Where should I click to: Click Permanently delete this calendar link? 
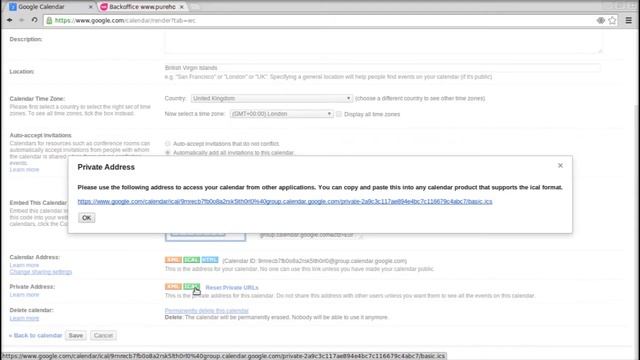click(x=207, y=311)
